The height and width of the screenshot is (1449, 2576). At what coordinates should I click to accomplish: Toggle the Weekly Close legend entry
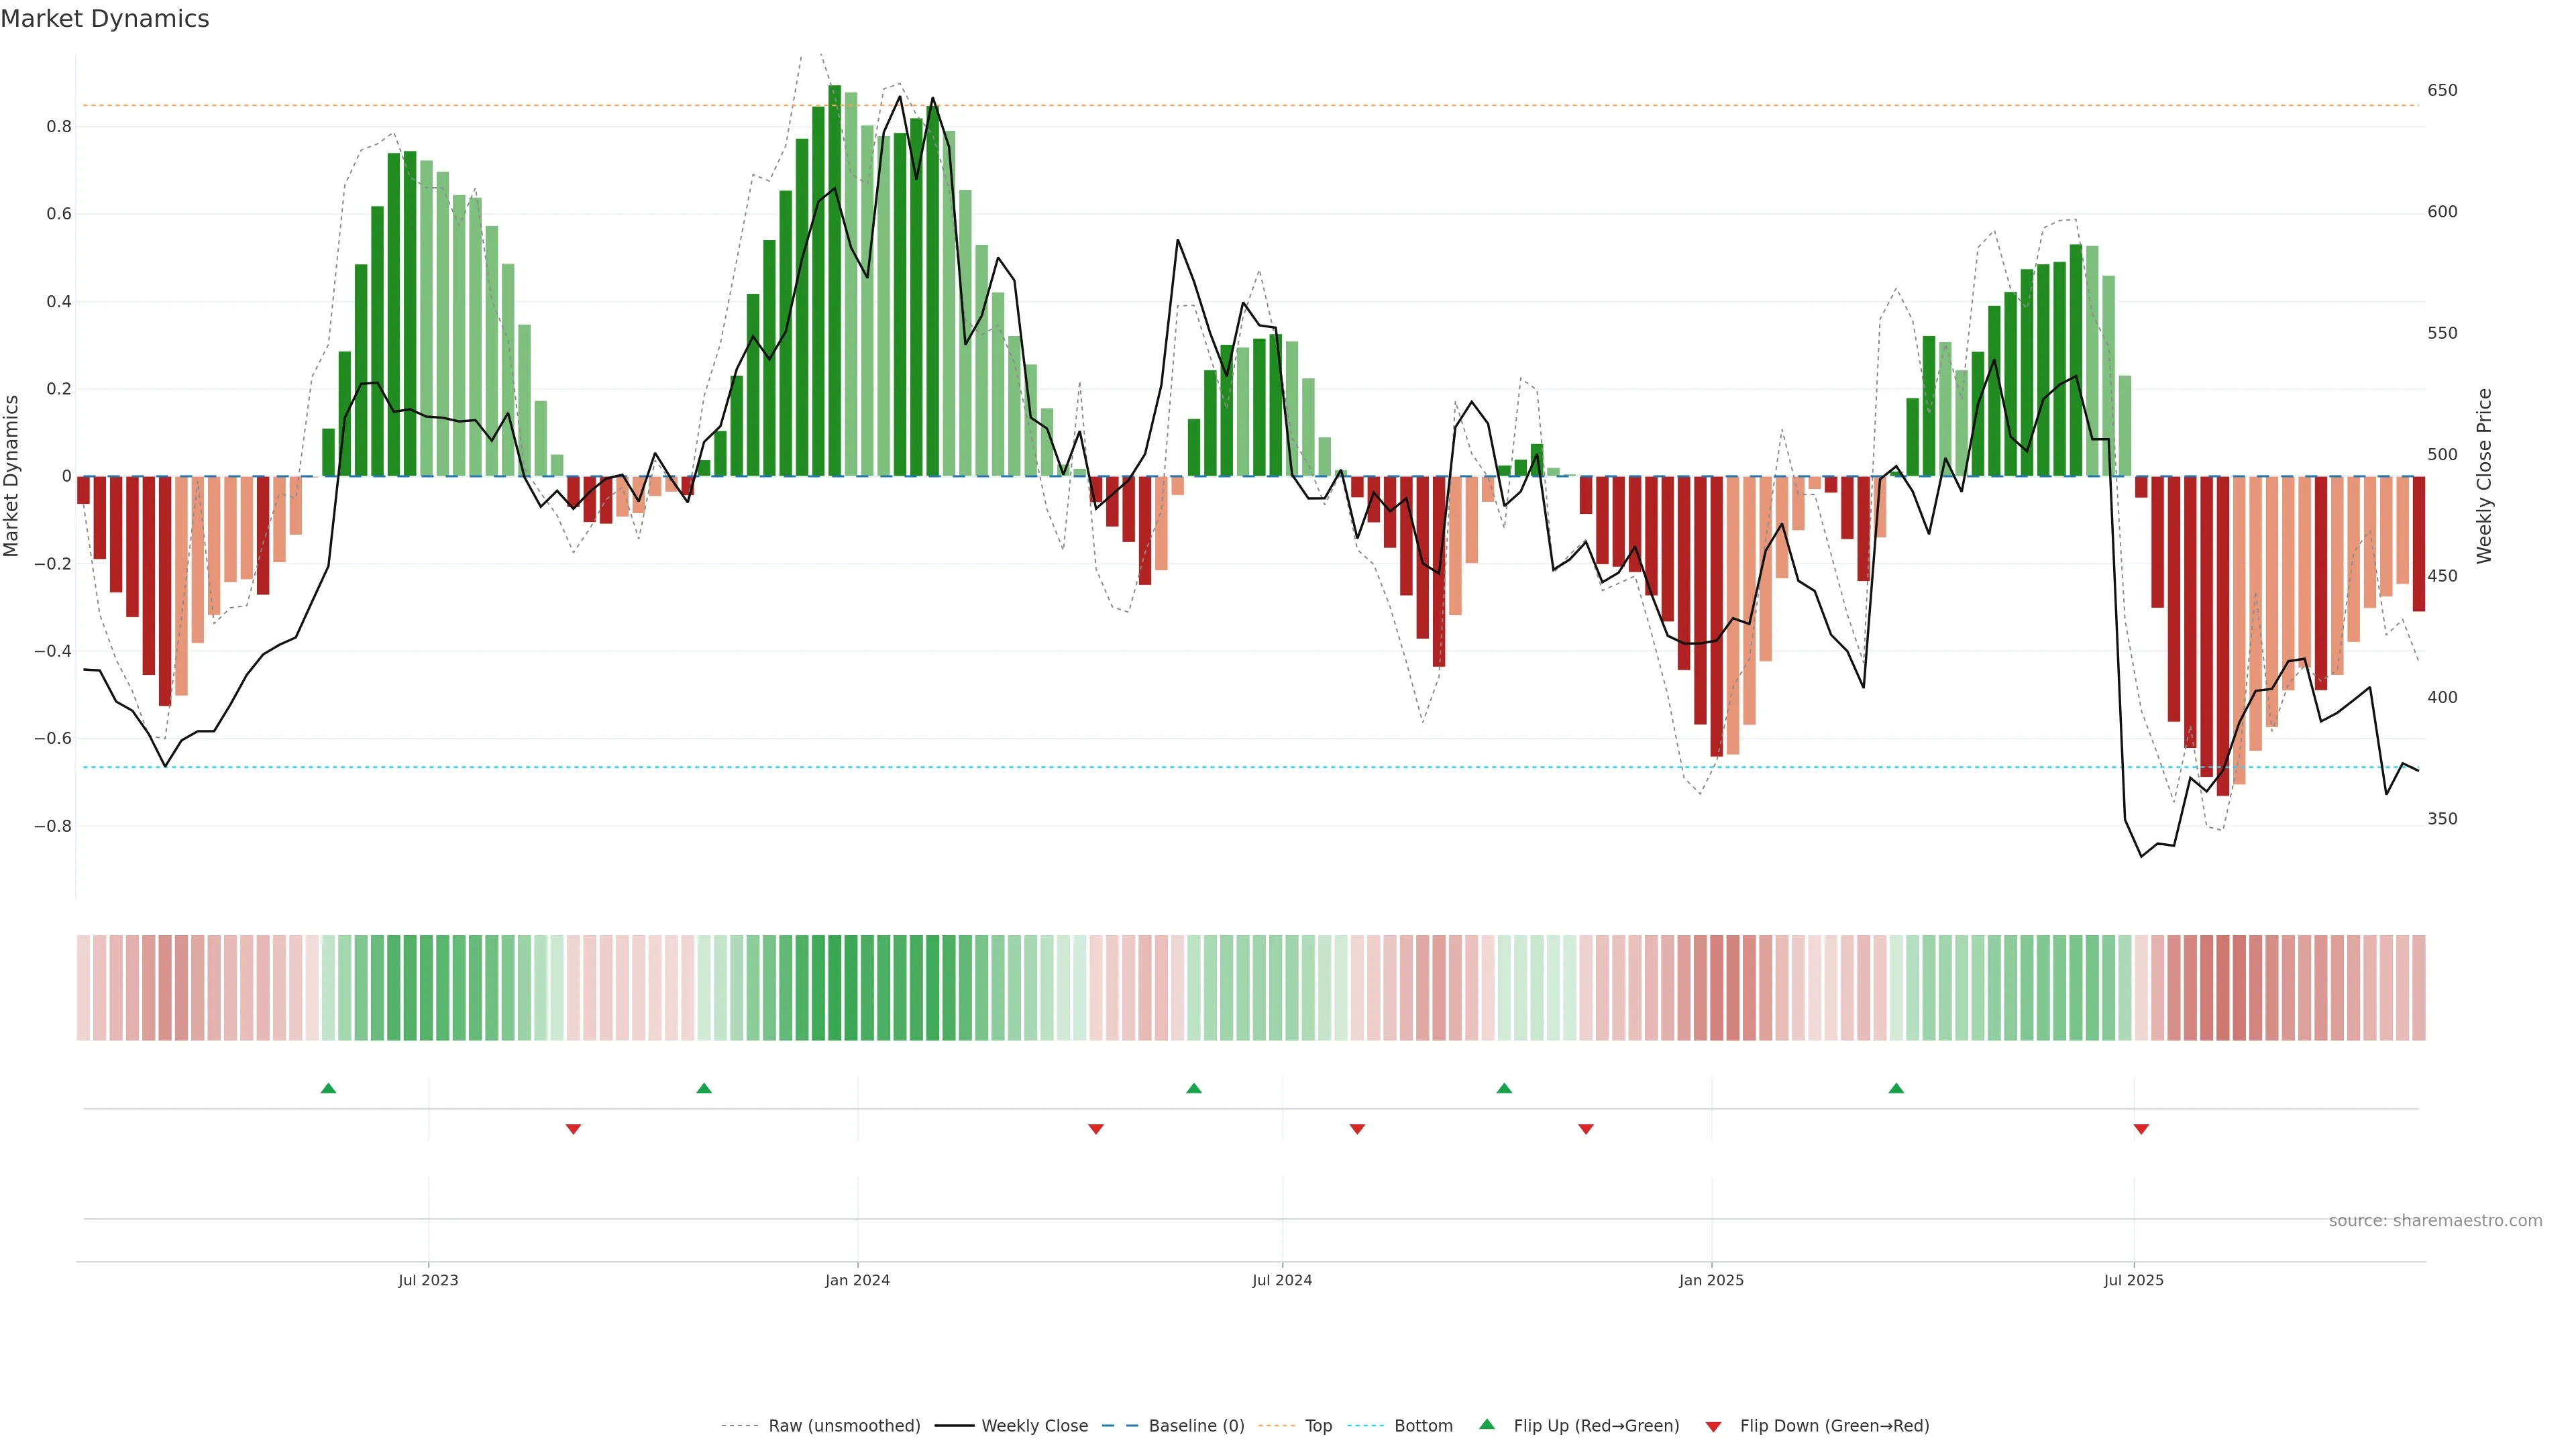(x=1034, y=1426)
